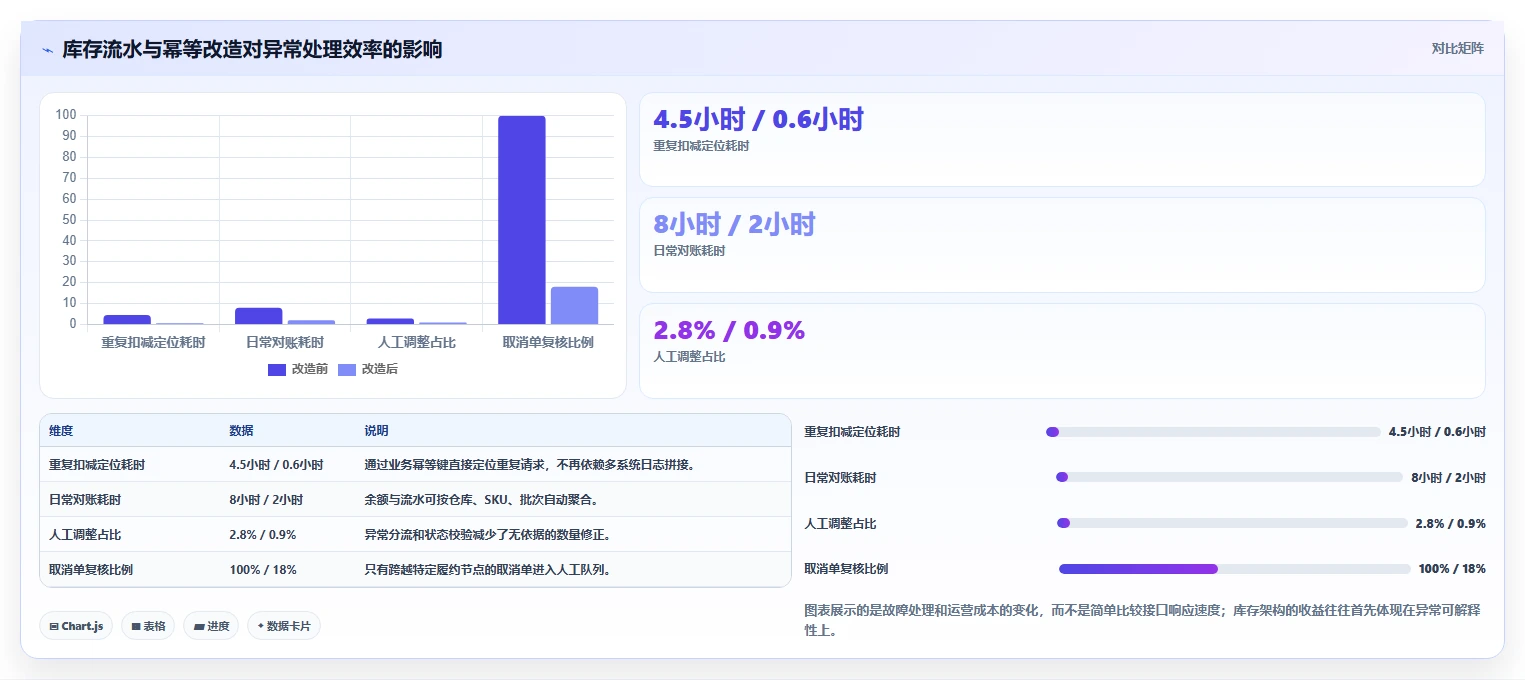Screen dimensions: 1525x680
Task: Select the 重复扣减定位耗时 cell in the table
Action: [97, 465]
